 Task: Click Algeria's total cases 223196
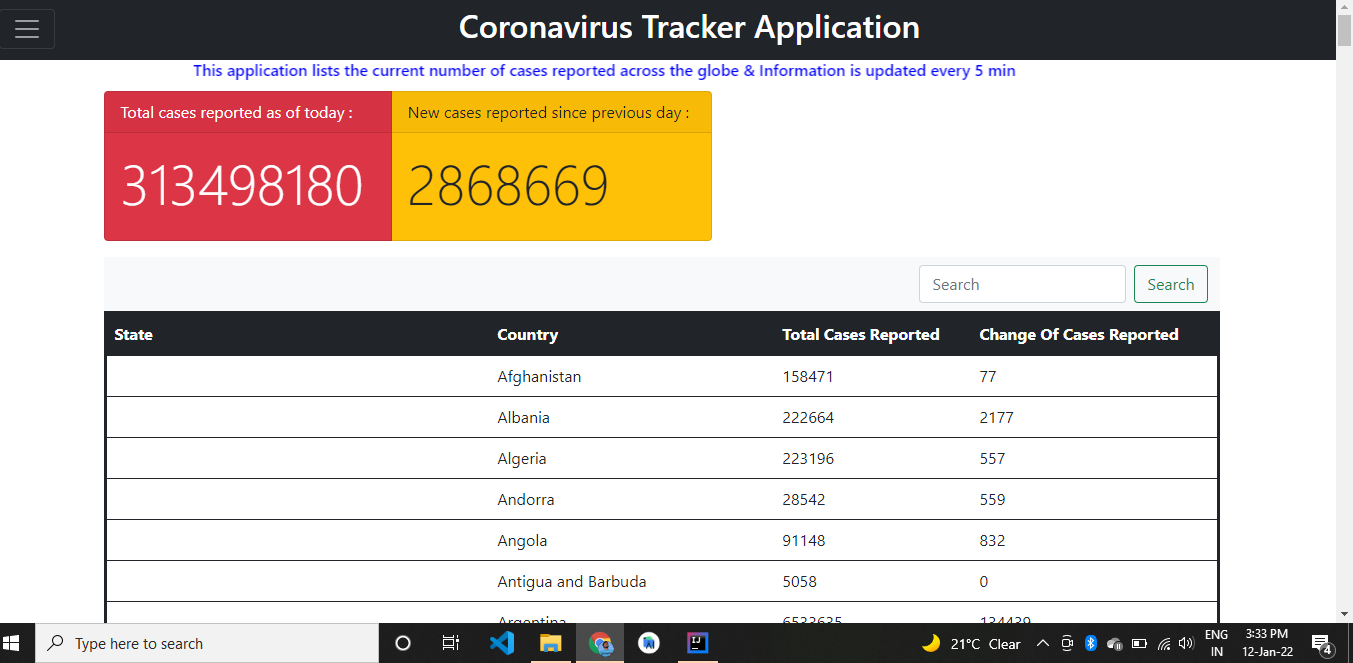(808, 459)
